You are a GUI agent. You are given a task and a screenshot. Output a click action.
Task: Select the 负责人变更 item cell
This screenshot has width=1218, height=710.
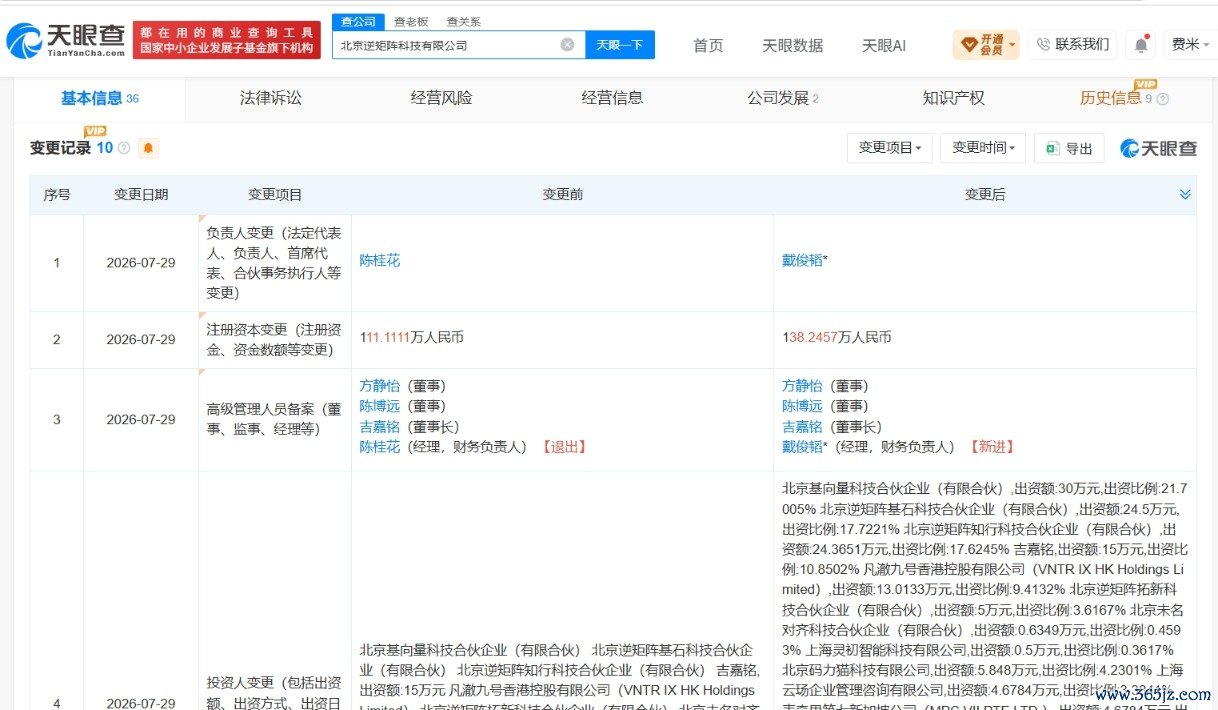[274, 262]
